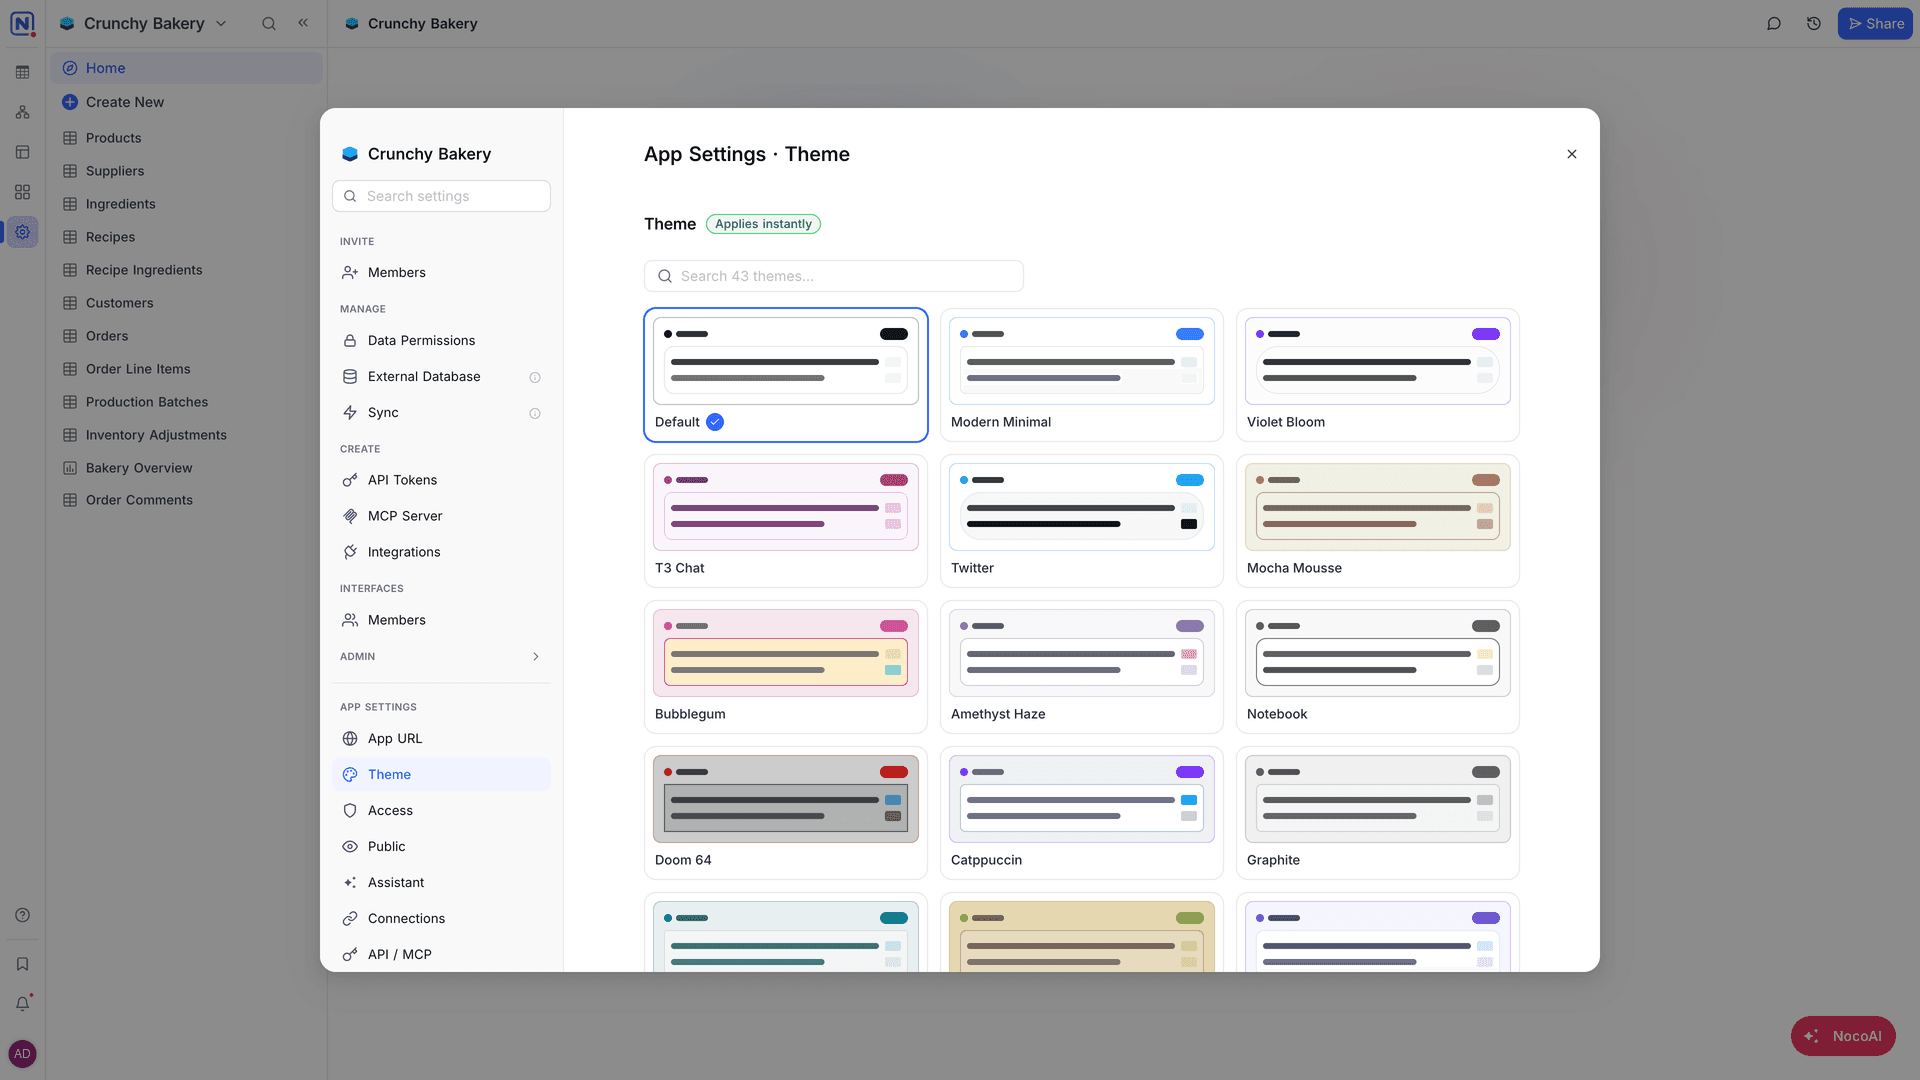Open the revision history clock icon
The height and width of the screenshot is (1080, 1920).
coord(1814,23)
